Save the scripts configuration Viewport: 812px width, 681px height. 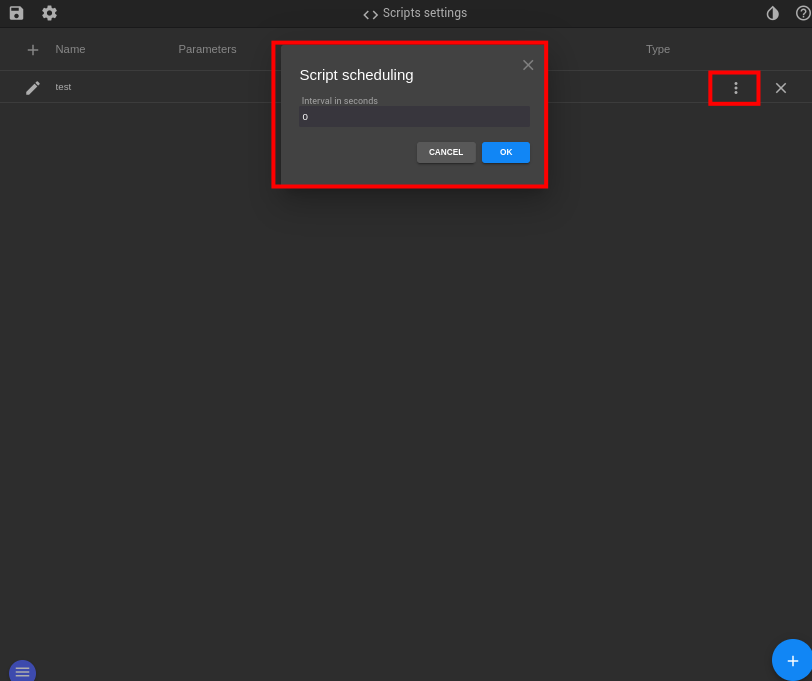pyautogui.click(x=16, y=13)
